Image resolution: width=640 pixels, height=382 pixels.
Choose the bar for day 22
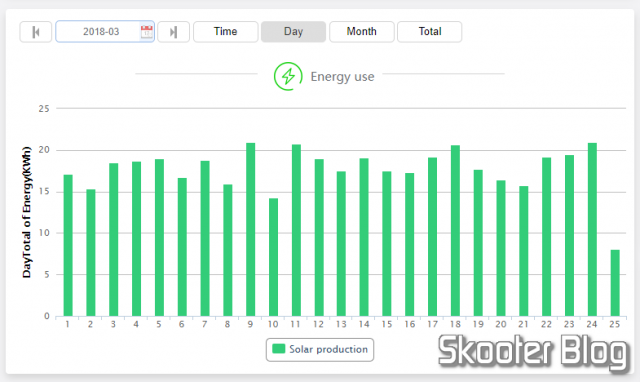point(547,237)
